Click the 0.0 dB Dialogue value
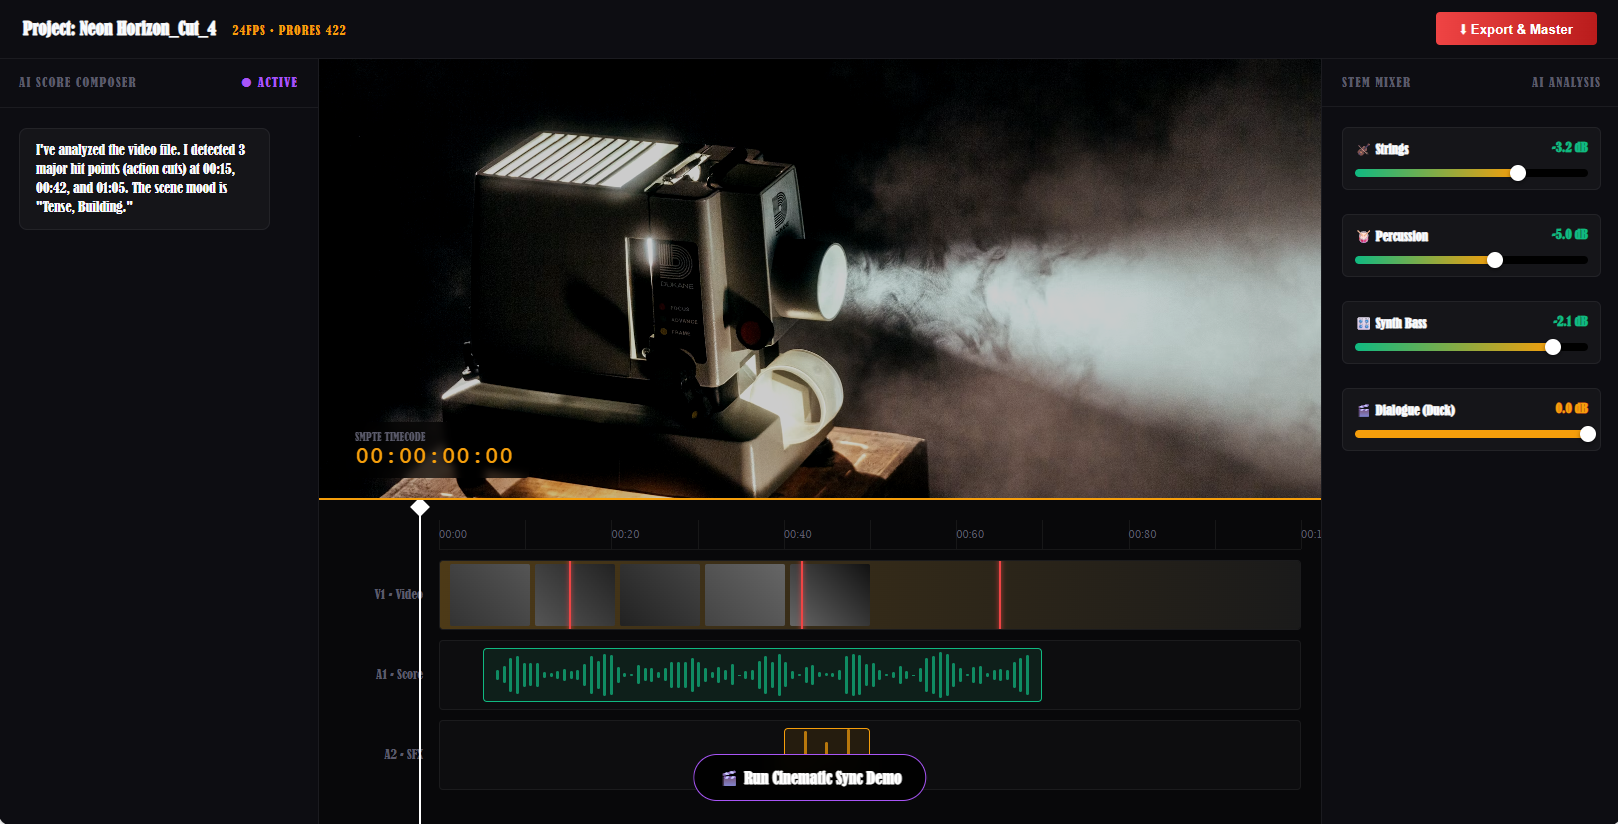 pos(1571,408)
